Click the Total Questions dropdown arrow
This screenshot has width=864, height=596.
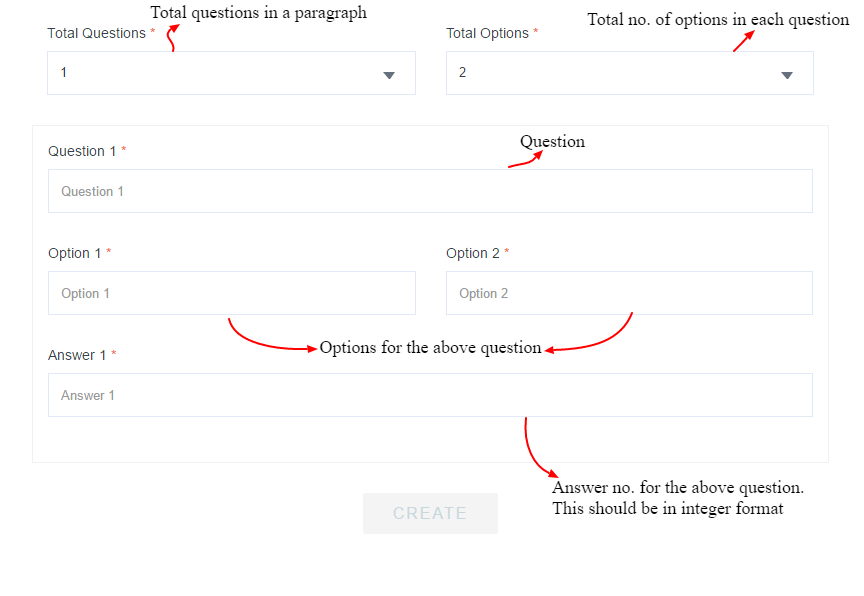point(389,75)
